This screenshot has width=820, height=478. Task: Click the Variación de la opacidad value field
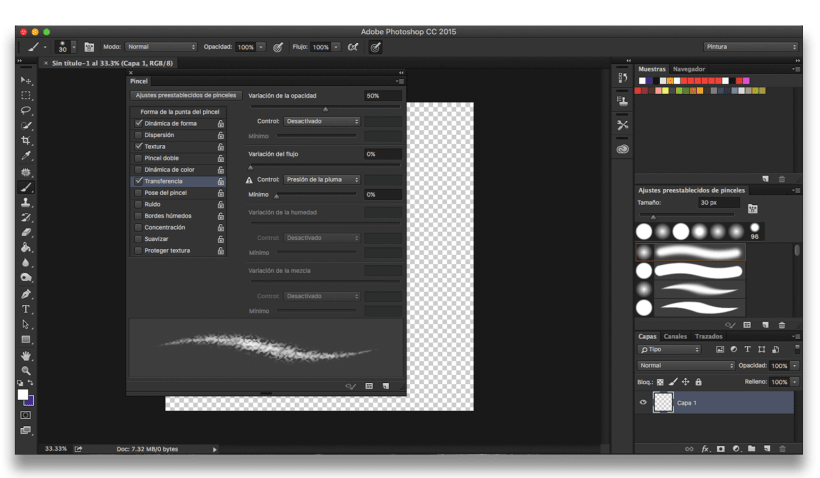point(383,96)
